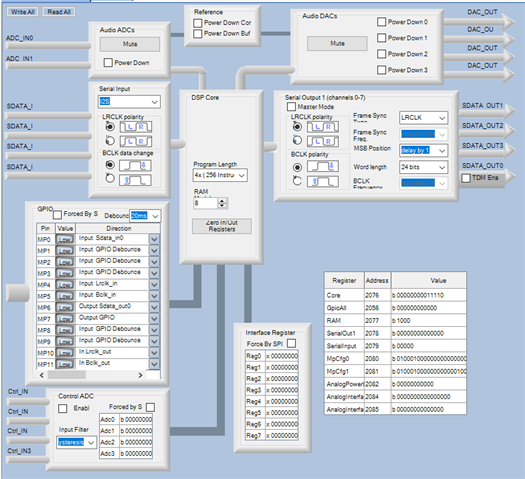The image size is (525, 479).
Task: Click Serial Input second LRCLK waveform icon
Action: (x=136, y=141)
